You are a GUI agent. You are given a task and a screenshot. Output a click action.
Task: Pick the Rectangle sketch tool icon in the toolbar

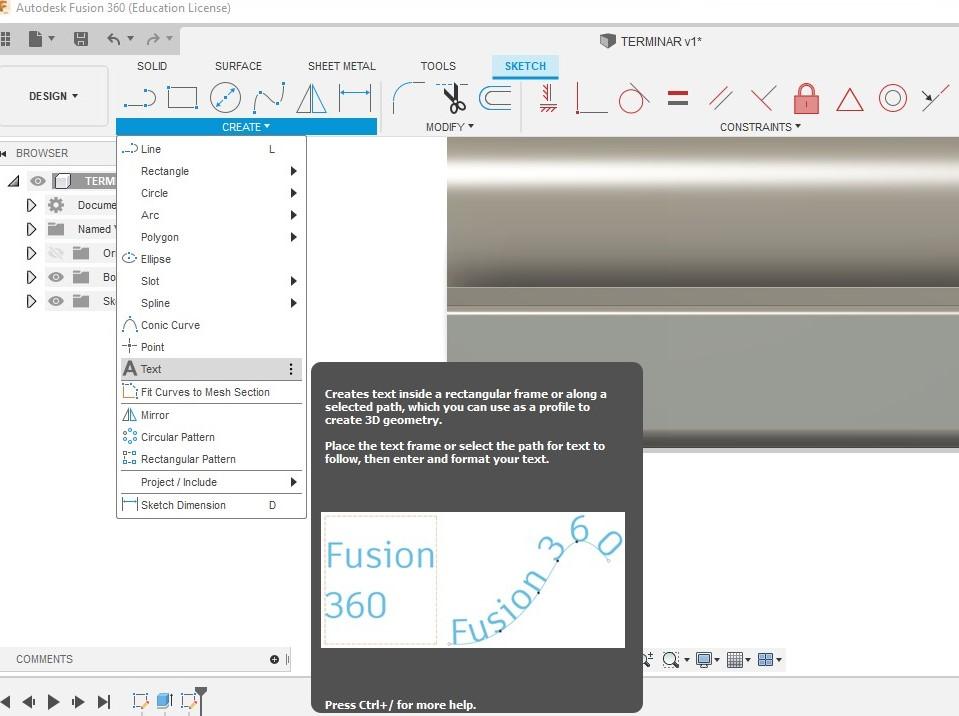point(182,98)
